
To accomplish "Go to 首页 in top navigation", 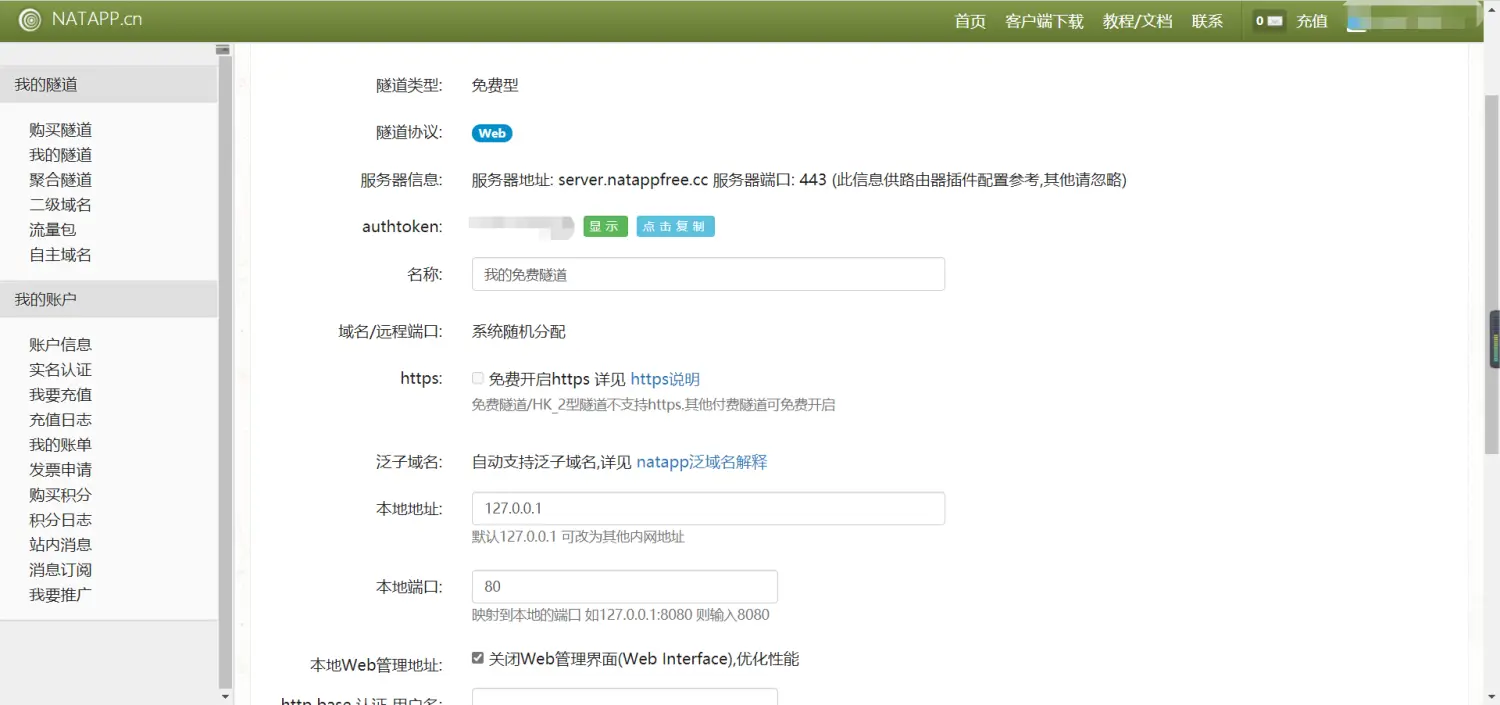I will 970,21.
